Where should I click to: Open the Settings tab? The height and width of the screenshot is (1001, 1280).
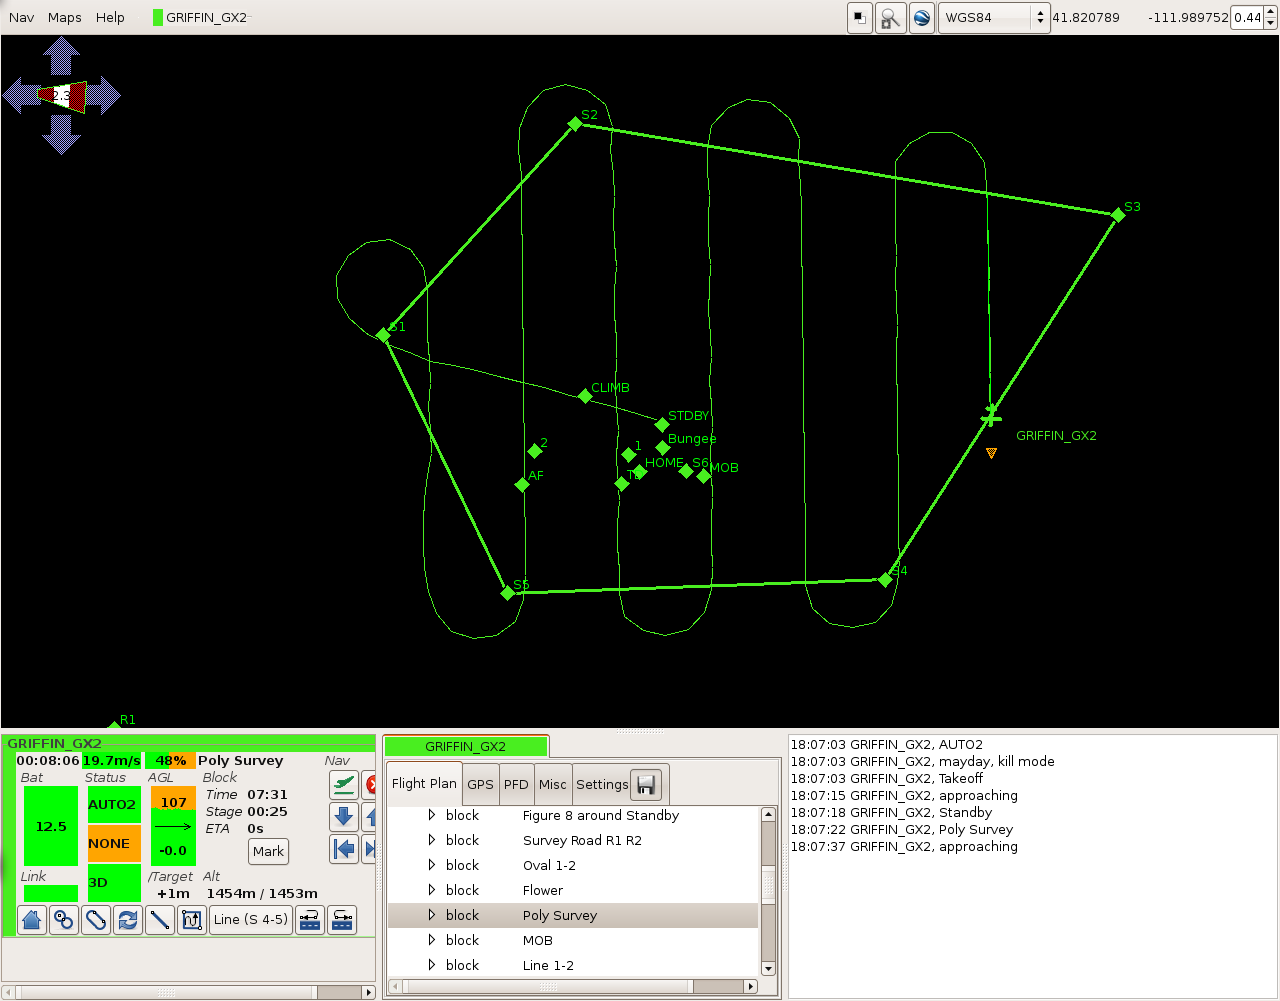click(x=602, y=785)
